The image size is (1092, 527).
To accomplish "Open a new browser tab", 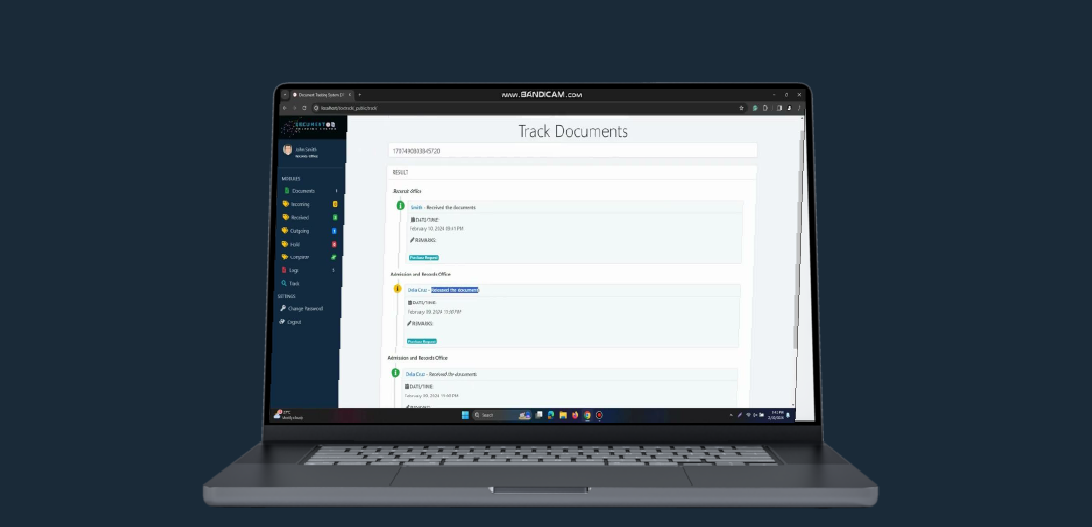I will tap(359, 95).
